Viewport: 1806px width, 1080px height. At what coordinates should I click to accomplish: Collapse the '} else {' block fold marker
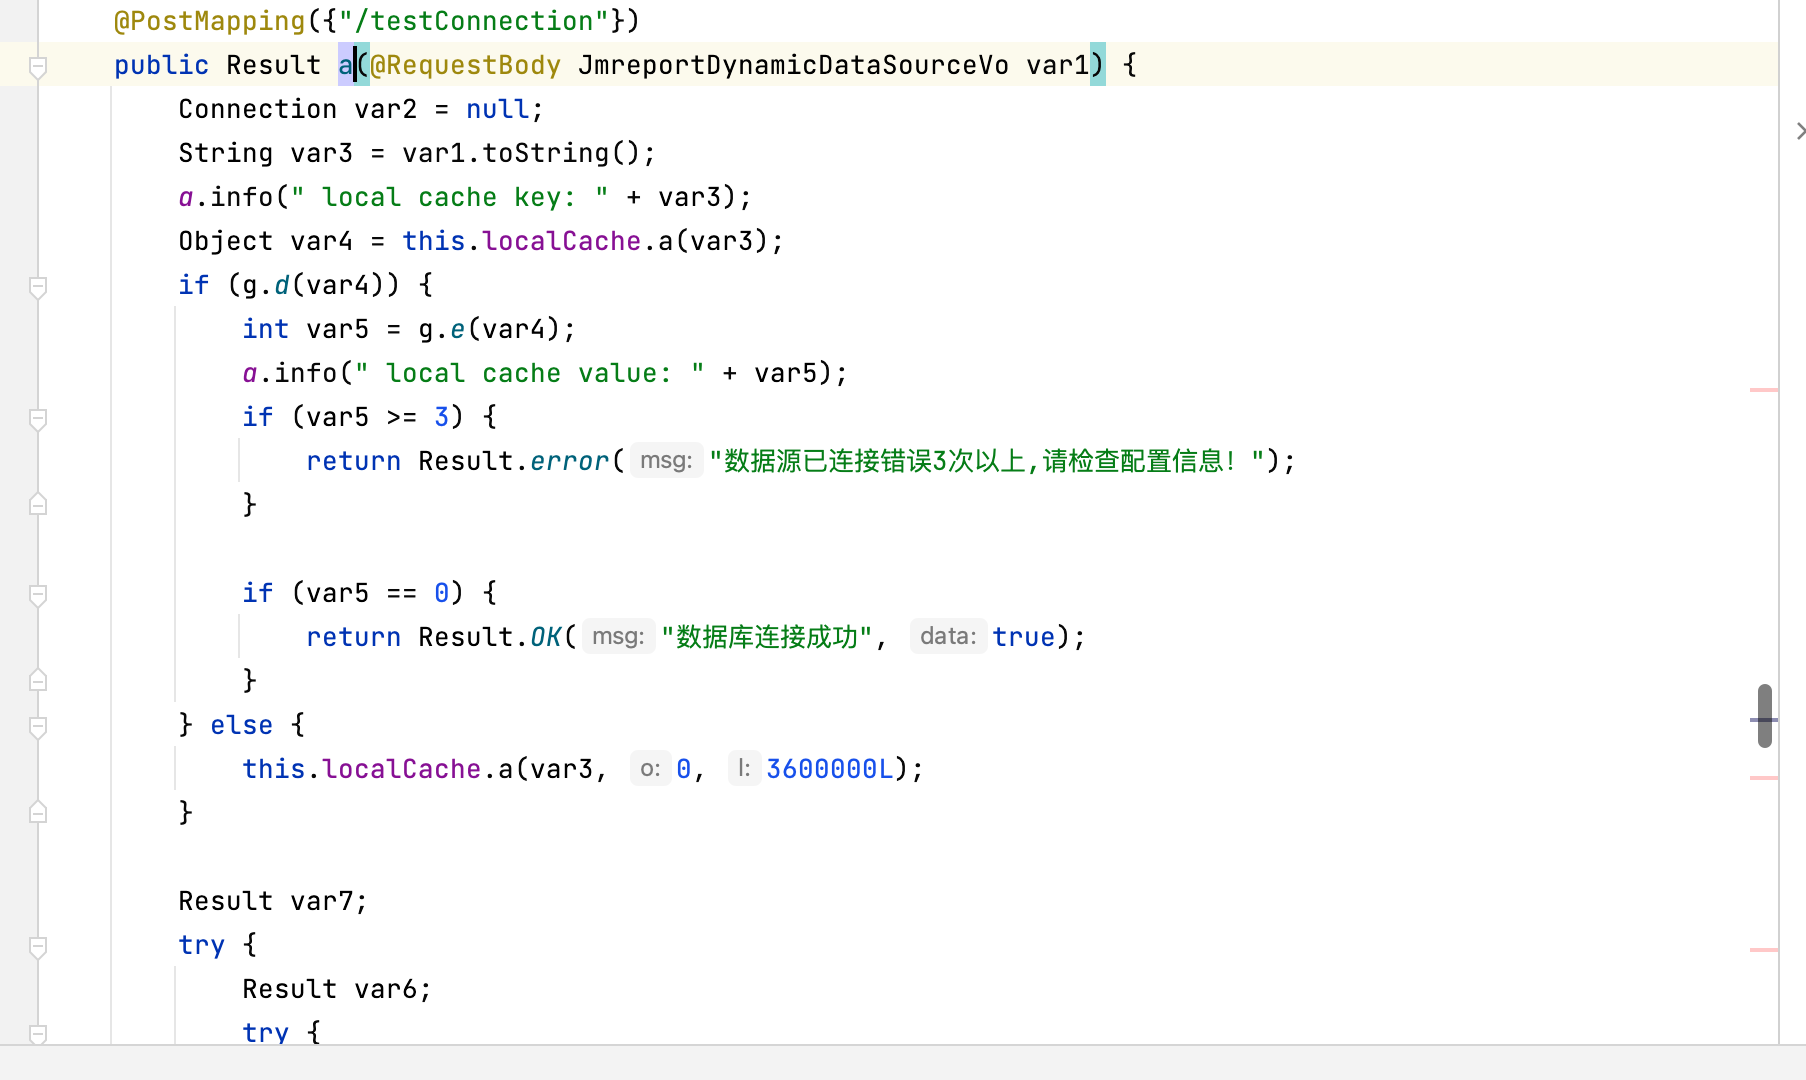coord(38,727)
